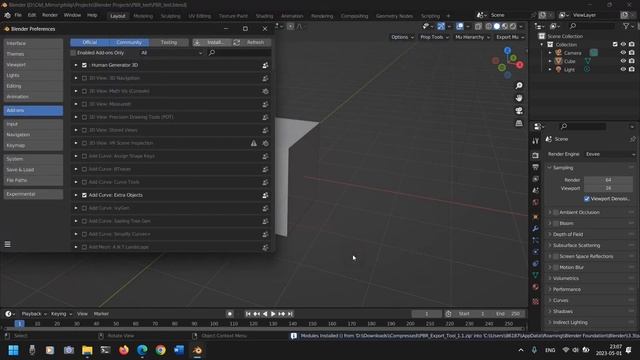Screen dimensions: 640x360
Task: Toggle auto keying record button
Action: 230,314
